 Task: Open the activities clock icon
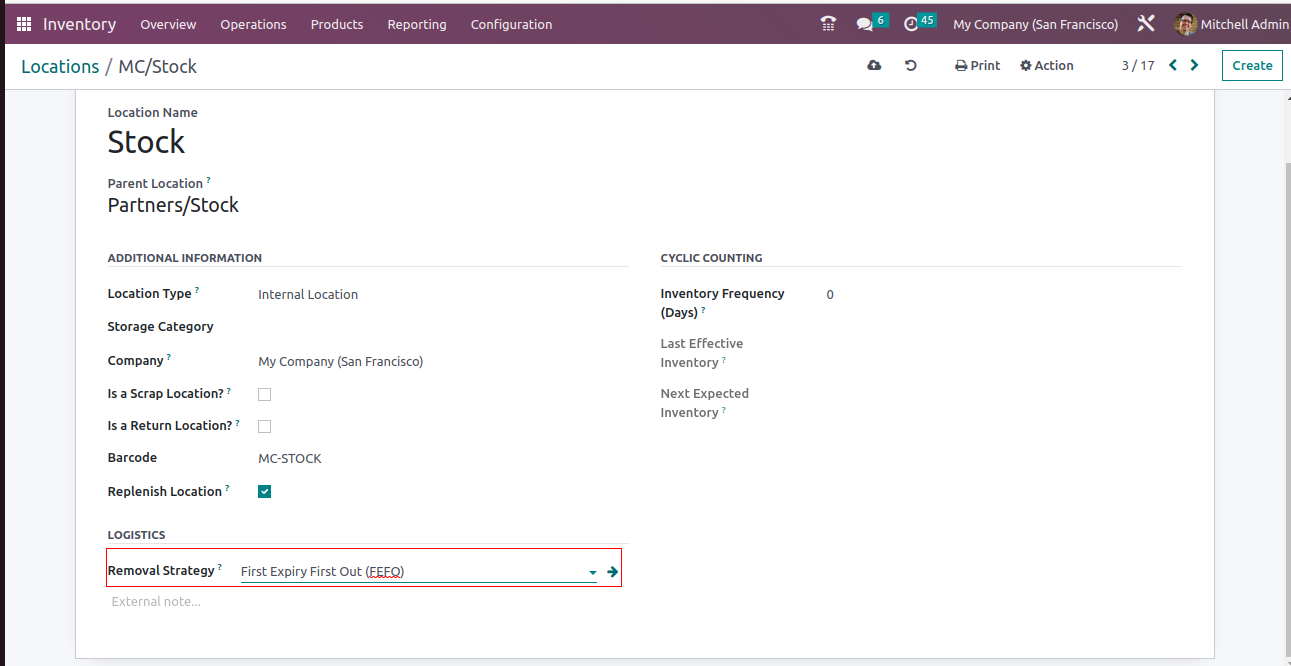pyautogui.click(x=911, y=24)
